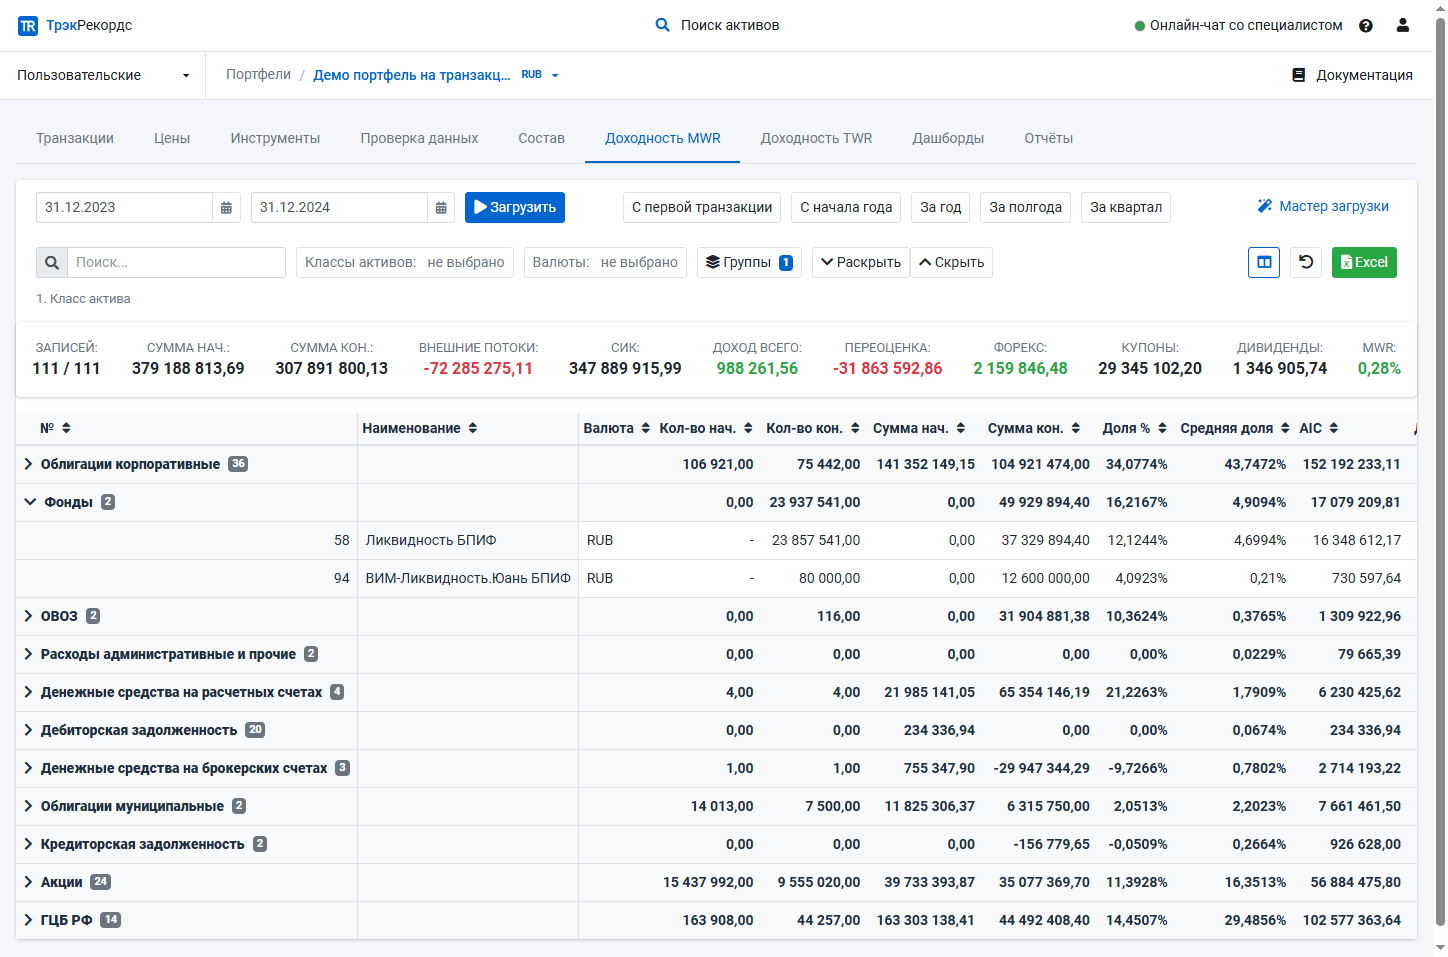Click the page vertical scrollbar
The height and width of the screenshot is (957, 1448).
point(1441,470)
